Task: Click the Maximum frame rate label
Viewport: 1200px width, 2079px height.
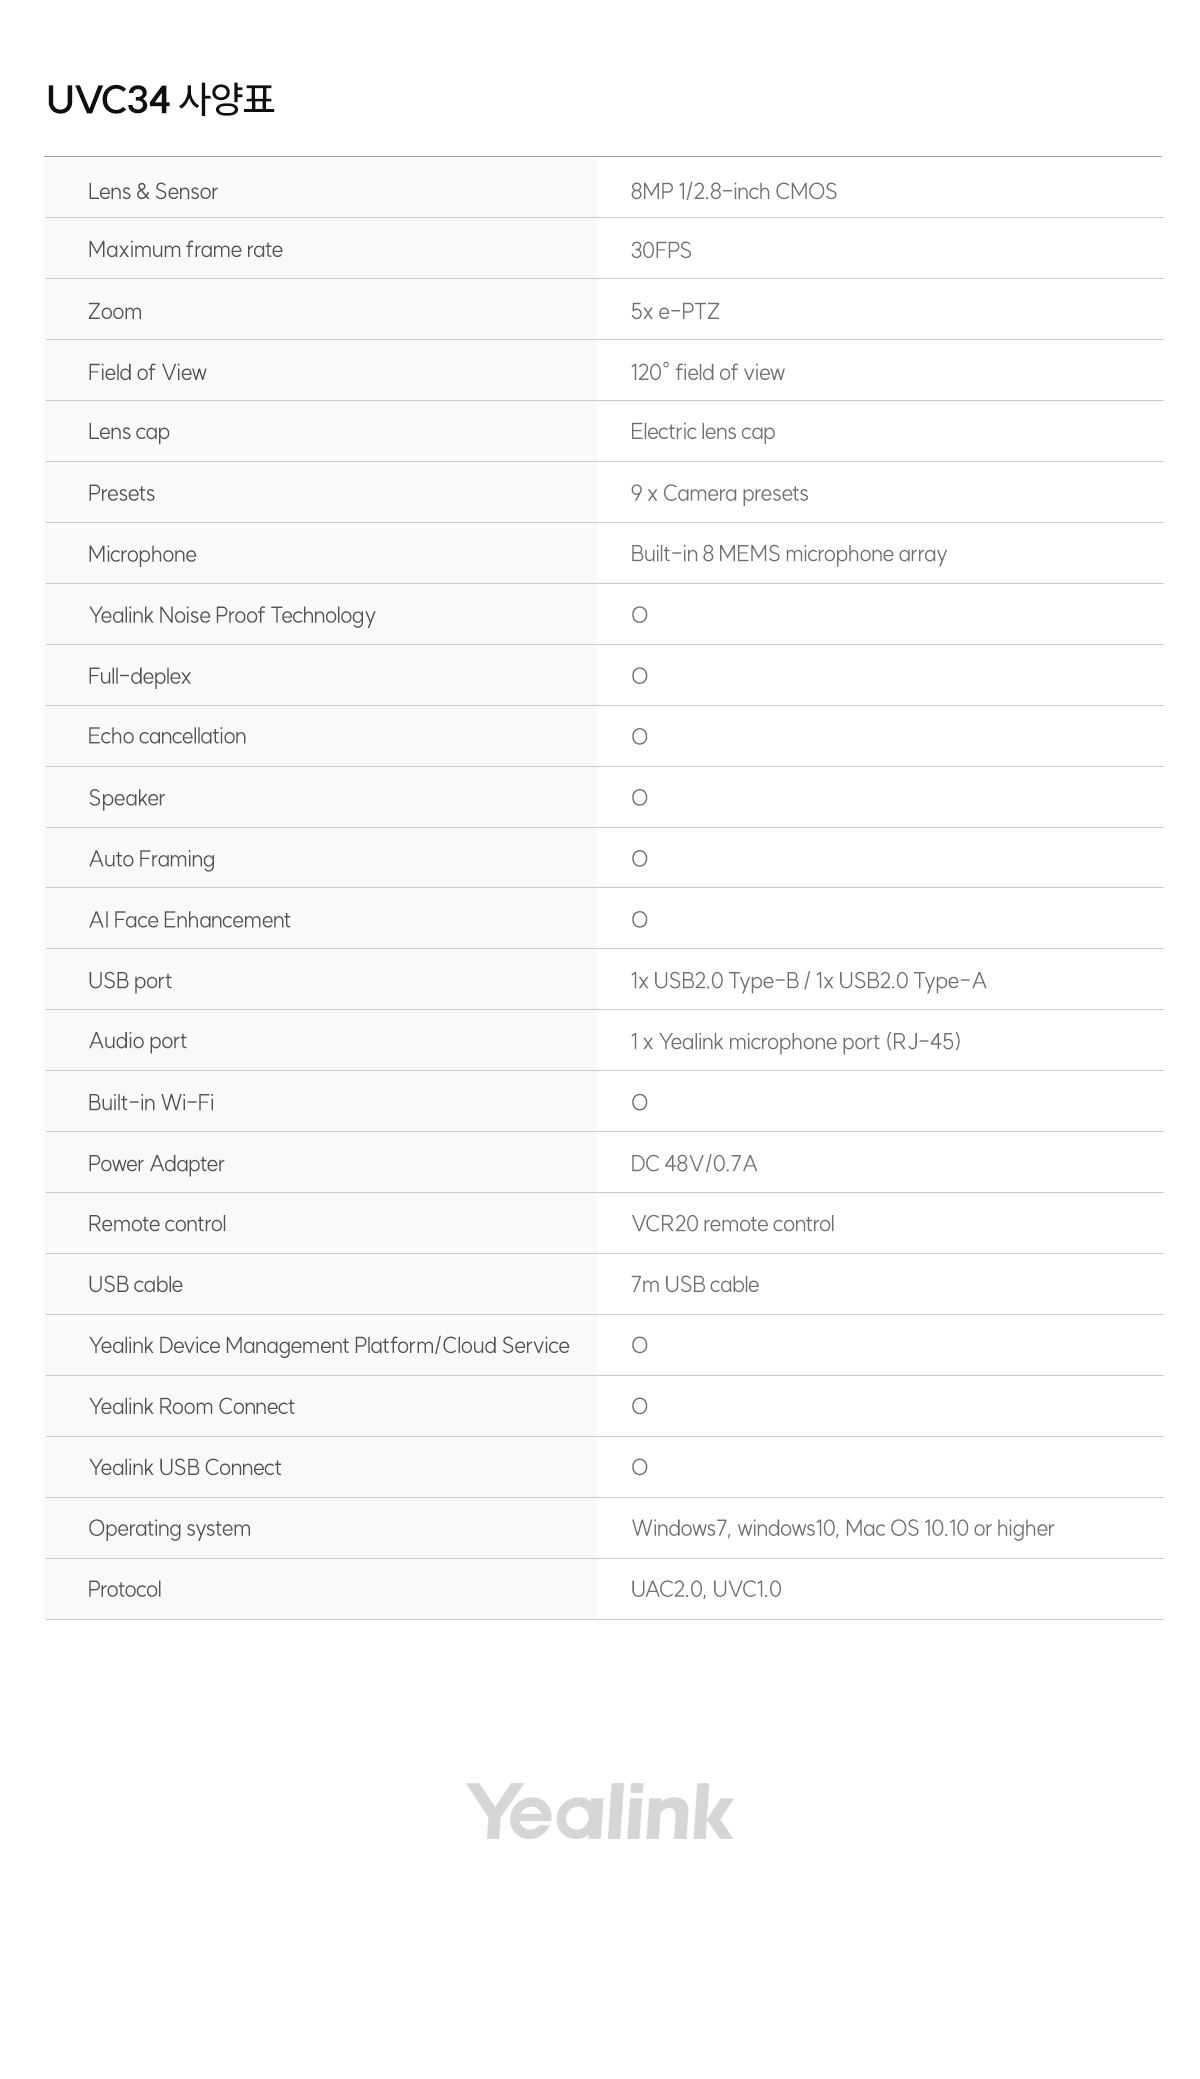Action: (185, 249)
